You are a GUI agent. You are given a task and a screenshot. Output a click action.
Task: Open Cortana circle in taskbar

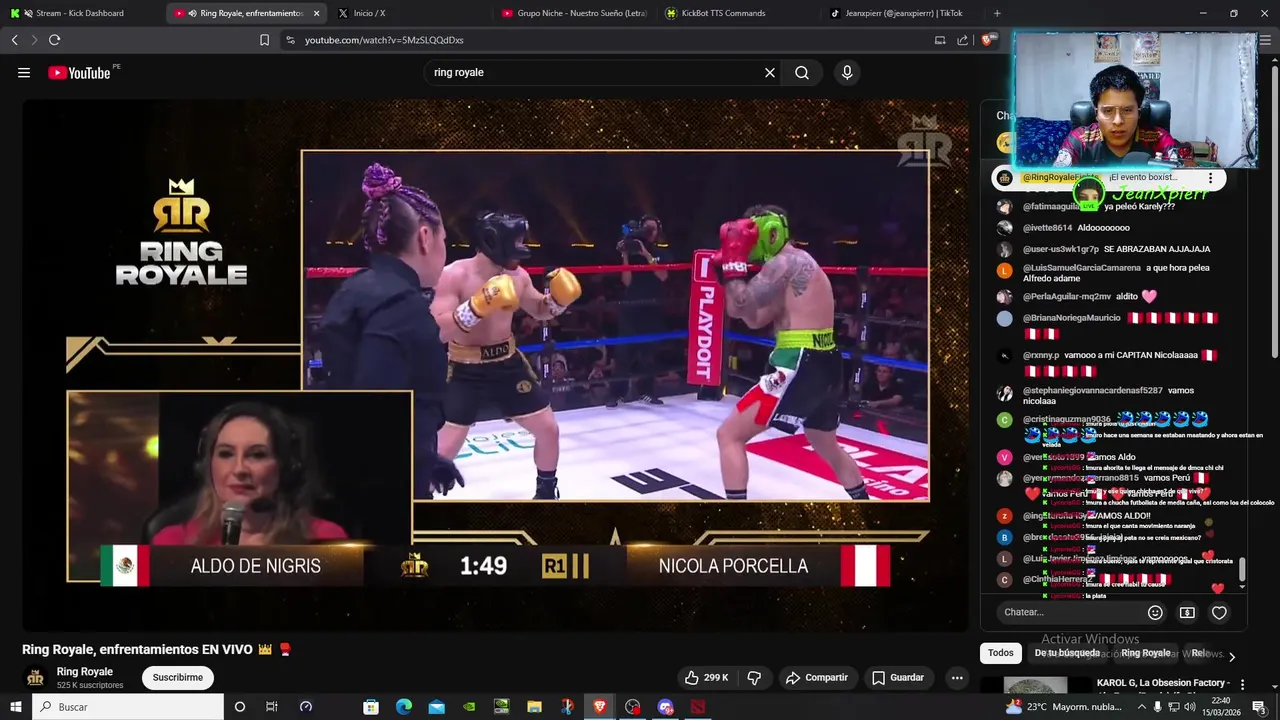point(240,707)
